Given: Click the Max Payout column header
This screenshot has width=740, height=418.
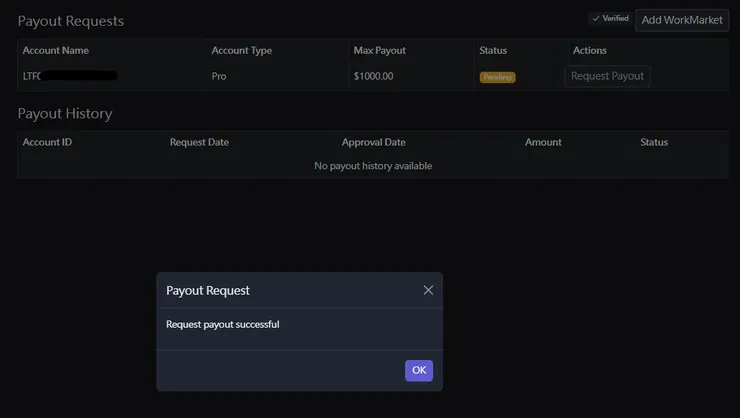Looking at the screenshot, I should point(379,50).
